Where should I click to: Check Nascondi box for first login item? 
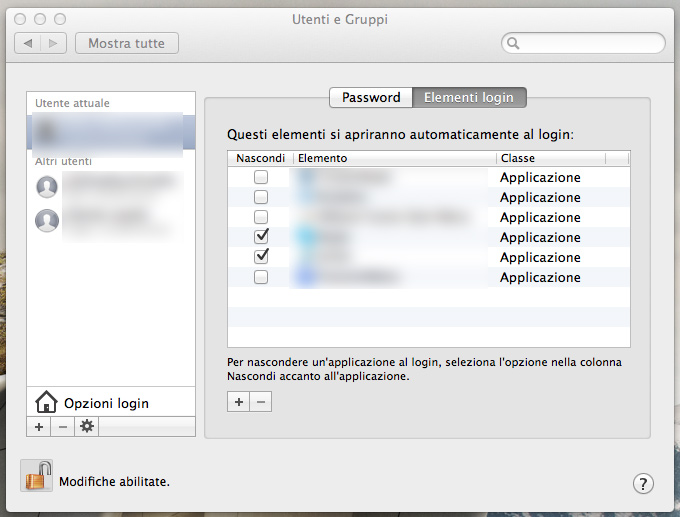pyautogui.click(x=261, y=177)
